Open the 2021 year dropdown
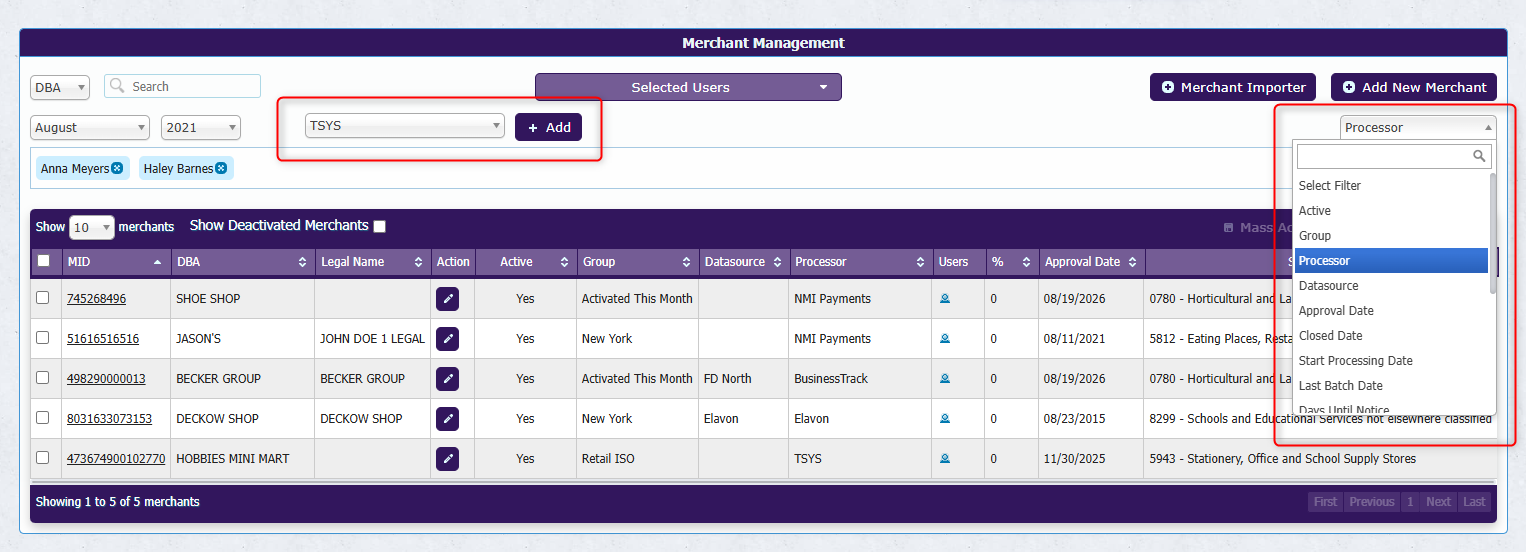1526x552 pixels. pyautogui.click(x=201, y=127)
